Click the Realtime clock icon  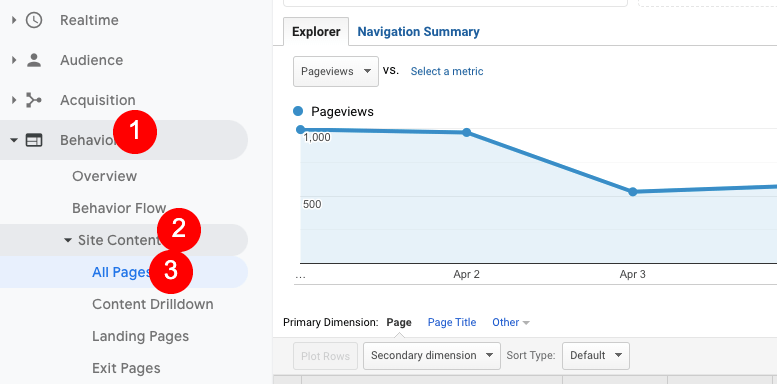34,20
